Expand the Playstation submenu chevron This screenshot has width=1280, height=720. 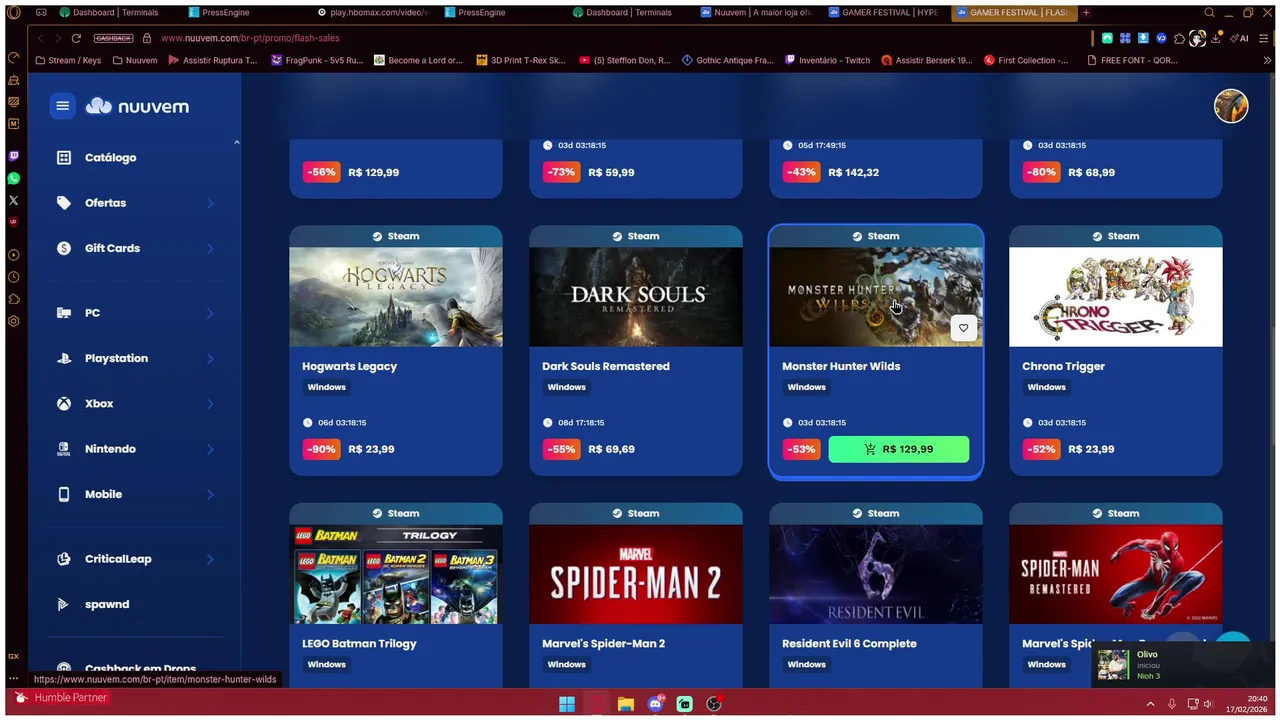[x=210, y=358]
